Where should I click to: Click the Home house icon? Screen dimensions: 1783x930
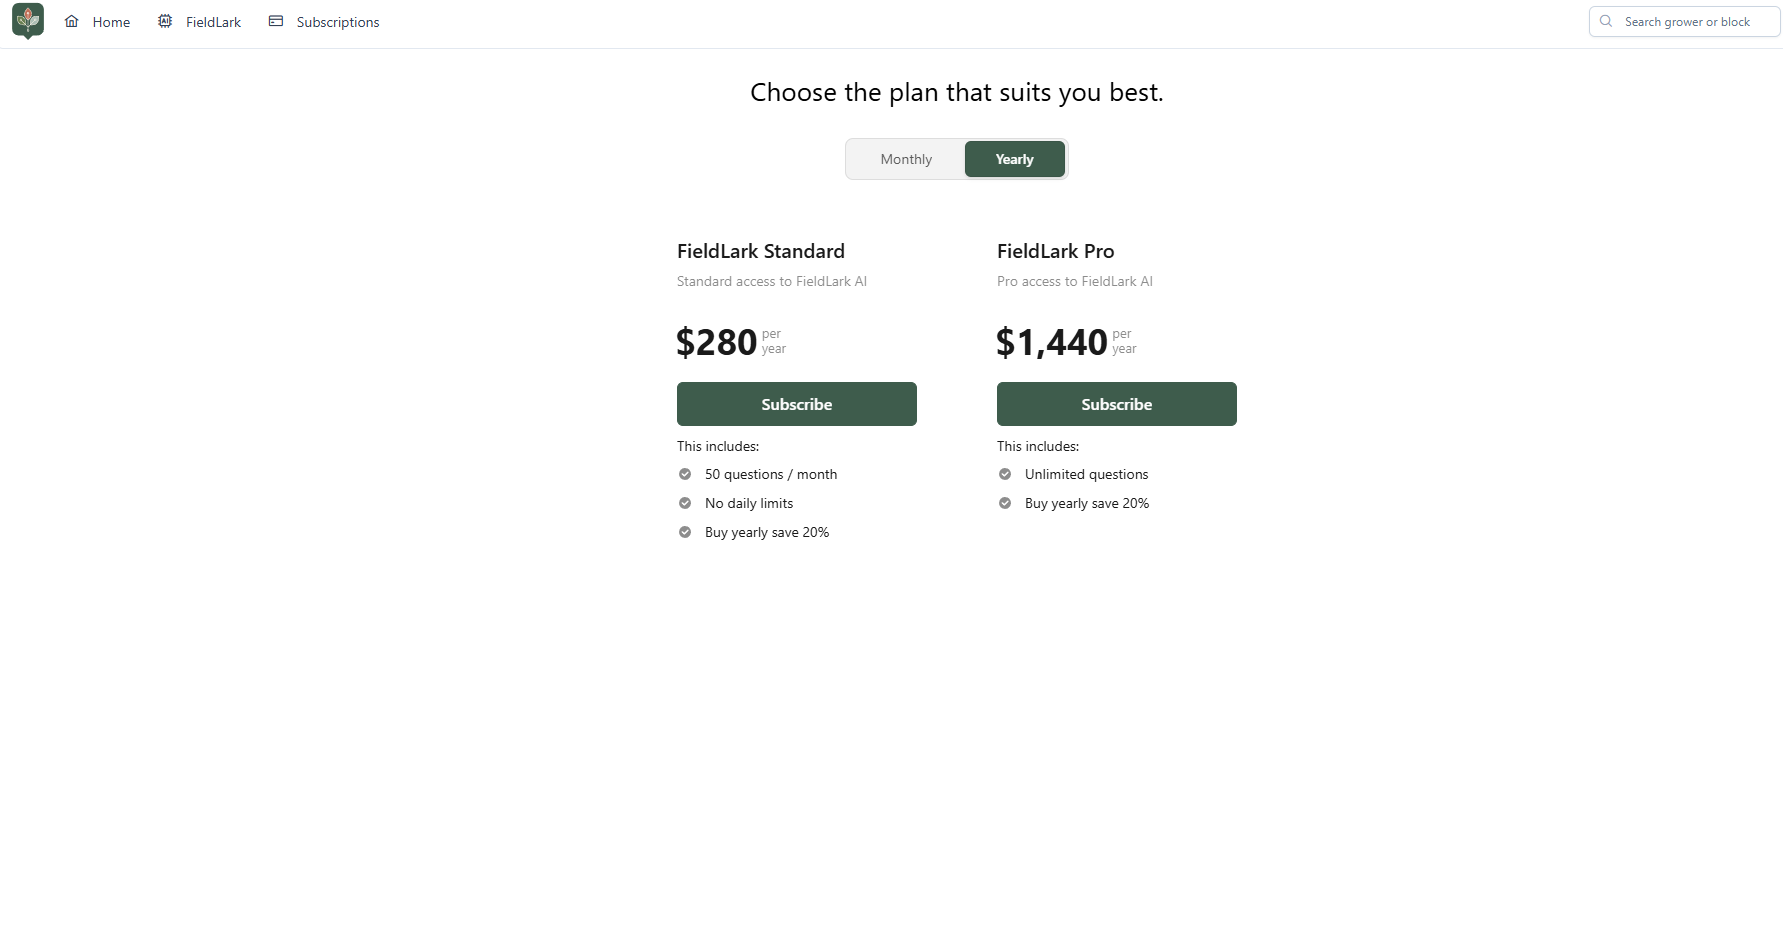point(72,21)
